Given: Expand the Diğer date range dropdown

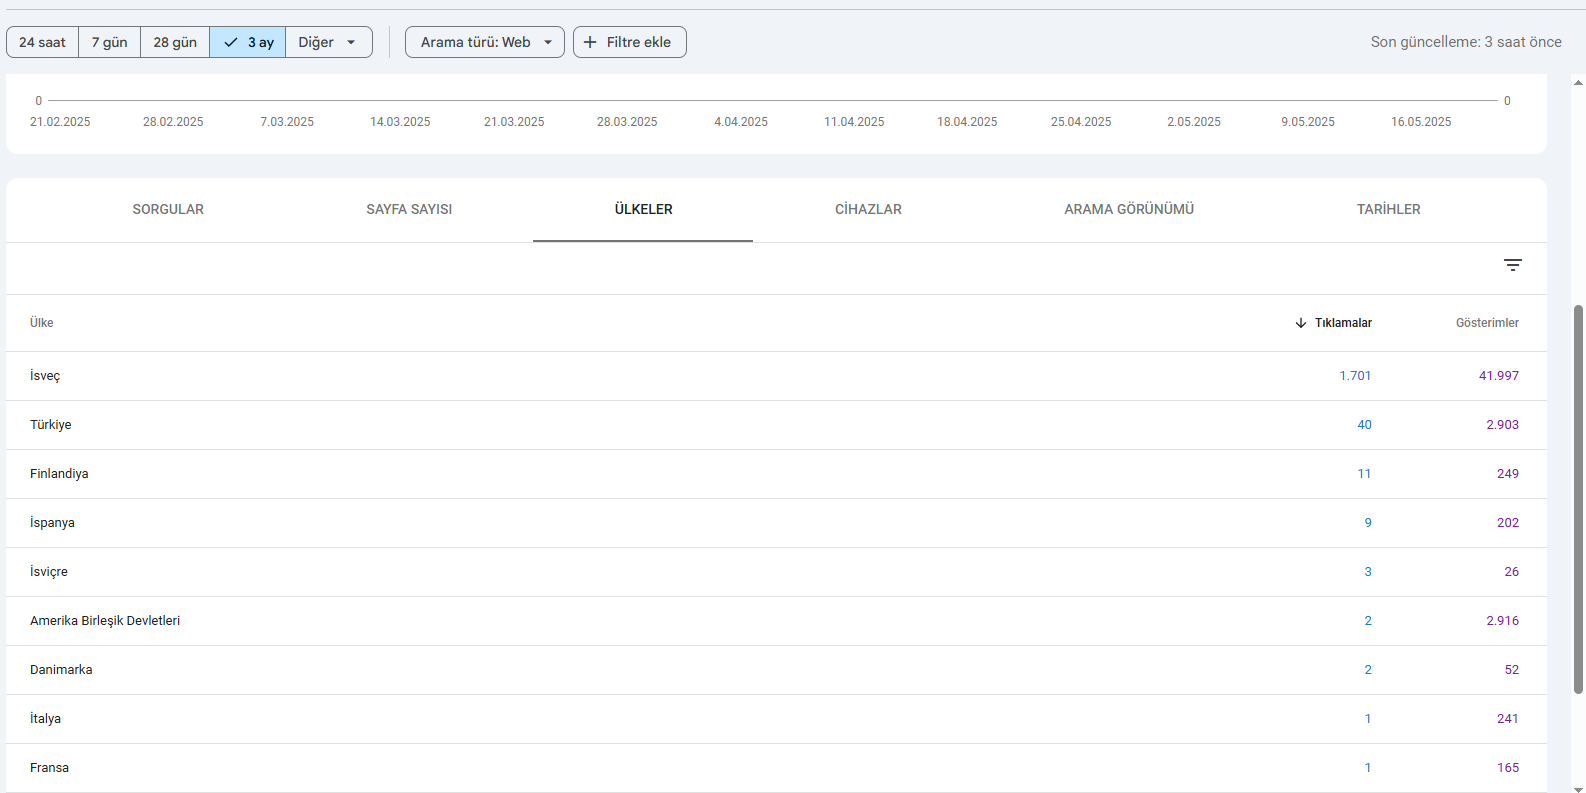Looking at the screenshot, I should (328, 42).
